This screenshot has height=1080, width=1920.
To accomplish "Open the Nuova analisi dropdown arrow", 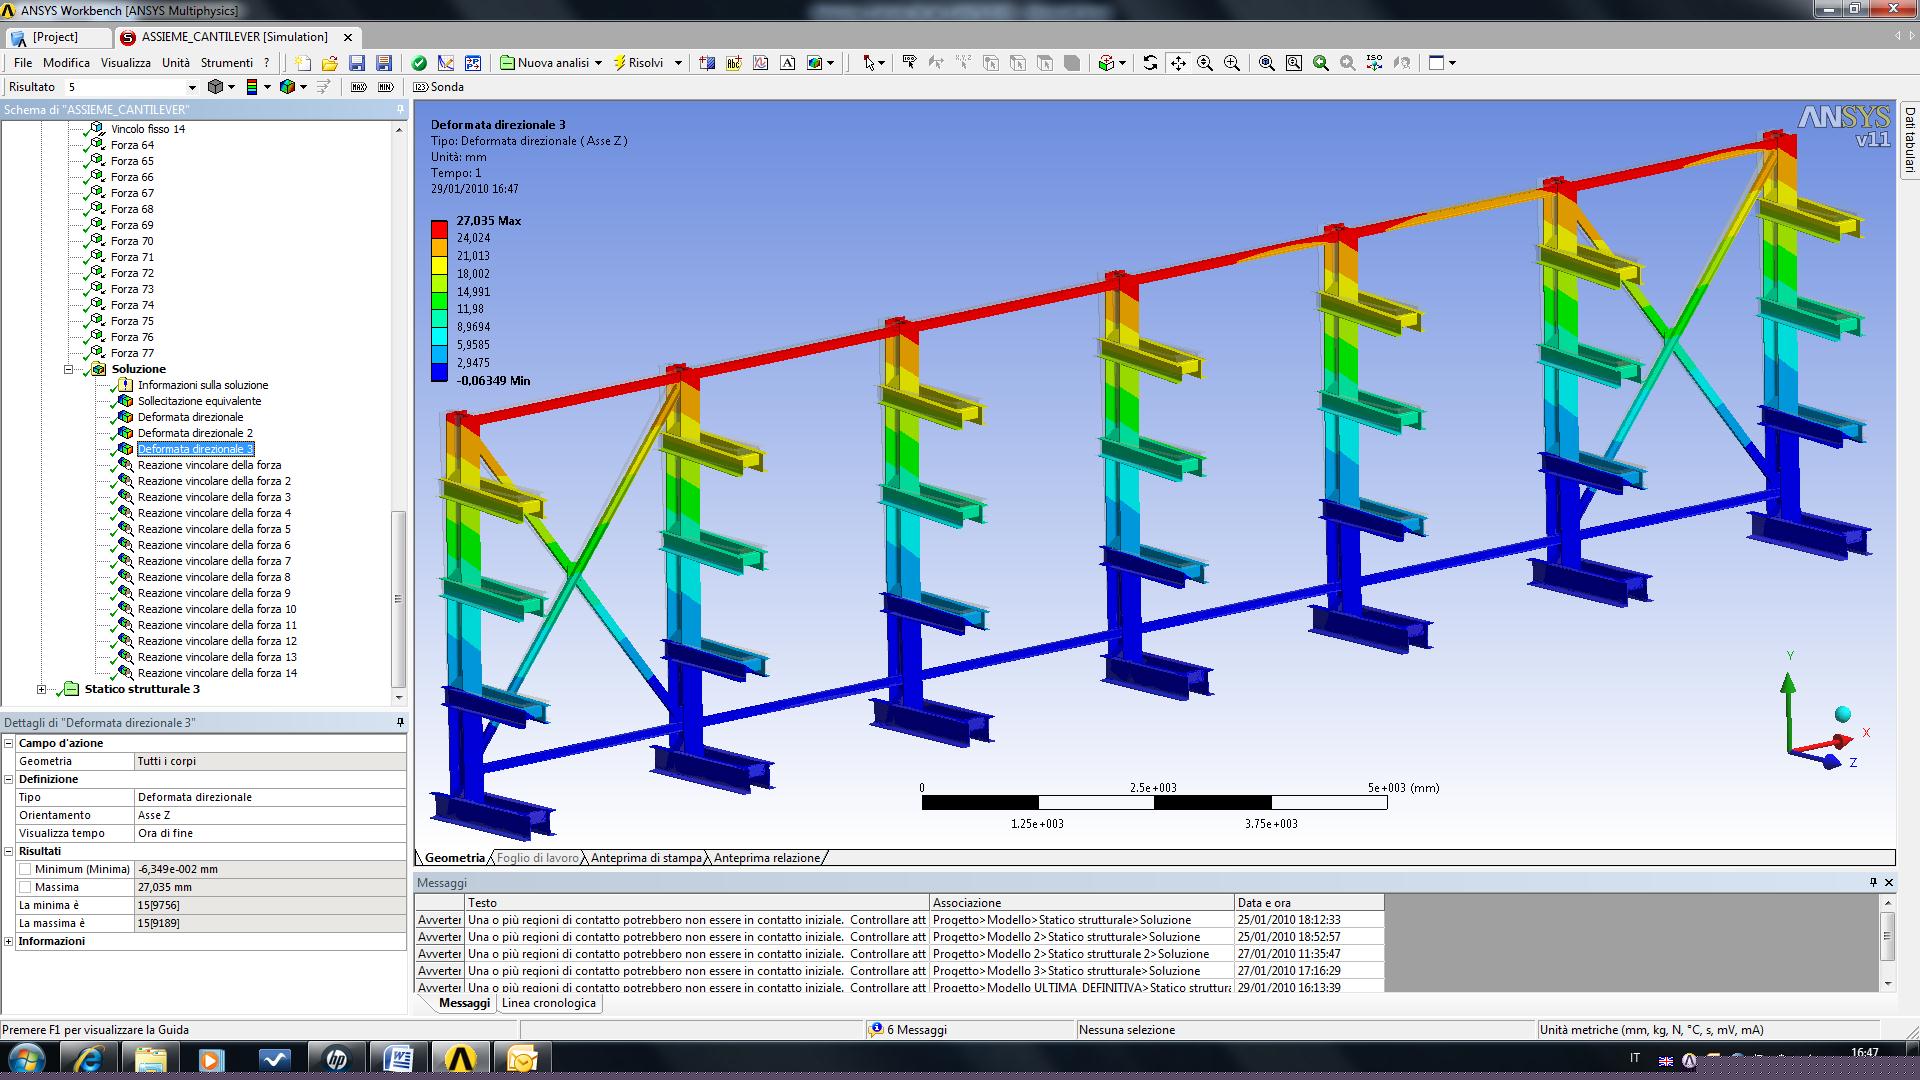I will click(598, 63).
